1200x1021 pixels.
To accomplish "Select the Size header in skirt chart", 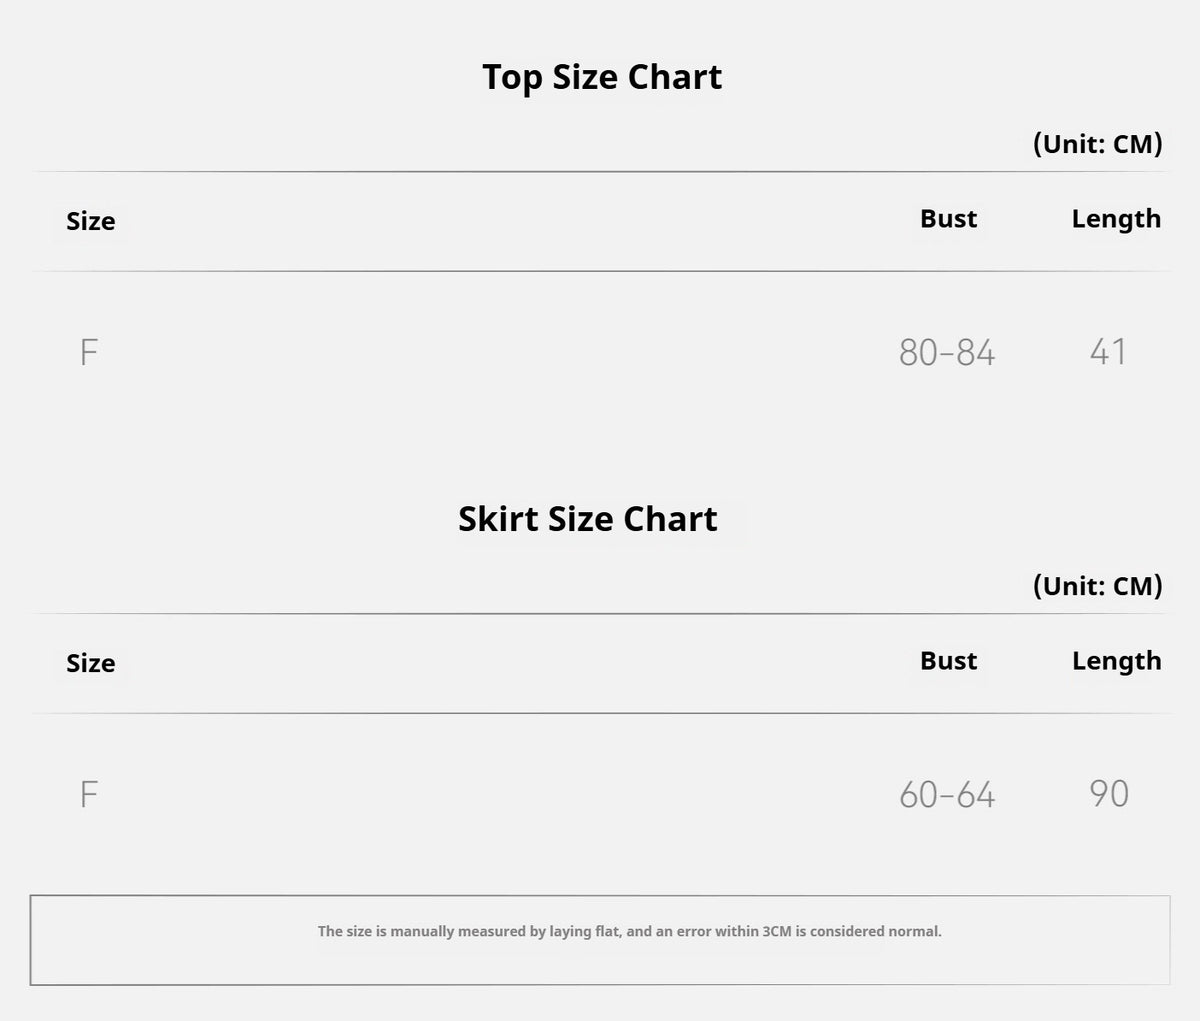I will click(x=91, y=663).
